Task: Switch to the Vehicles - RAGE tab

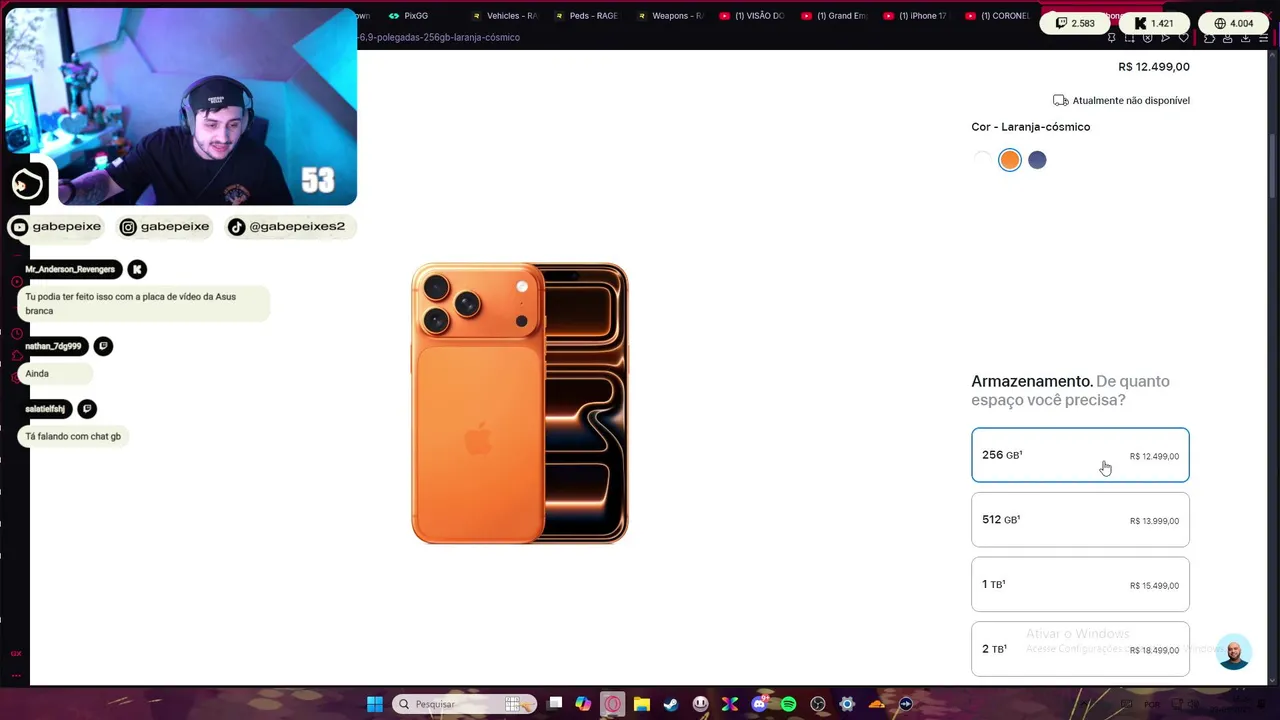Action: pos(505,16)
